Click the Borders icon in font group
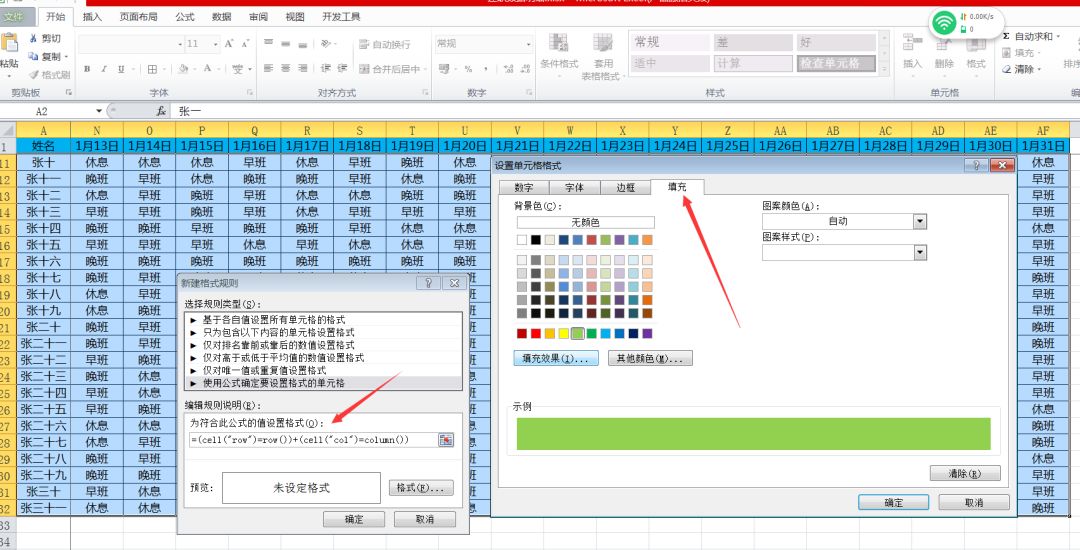This screenshot has height=550, width=1080. coord(152,69)
